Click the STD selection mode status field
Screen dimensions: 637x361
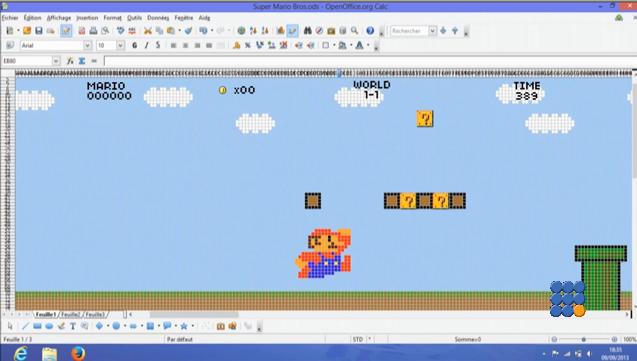tap(358, 339)
